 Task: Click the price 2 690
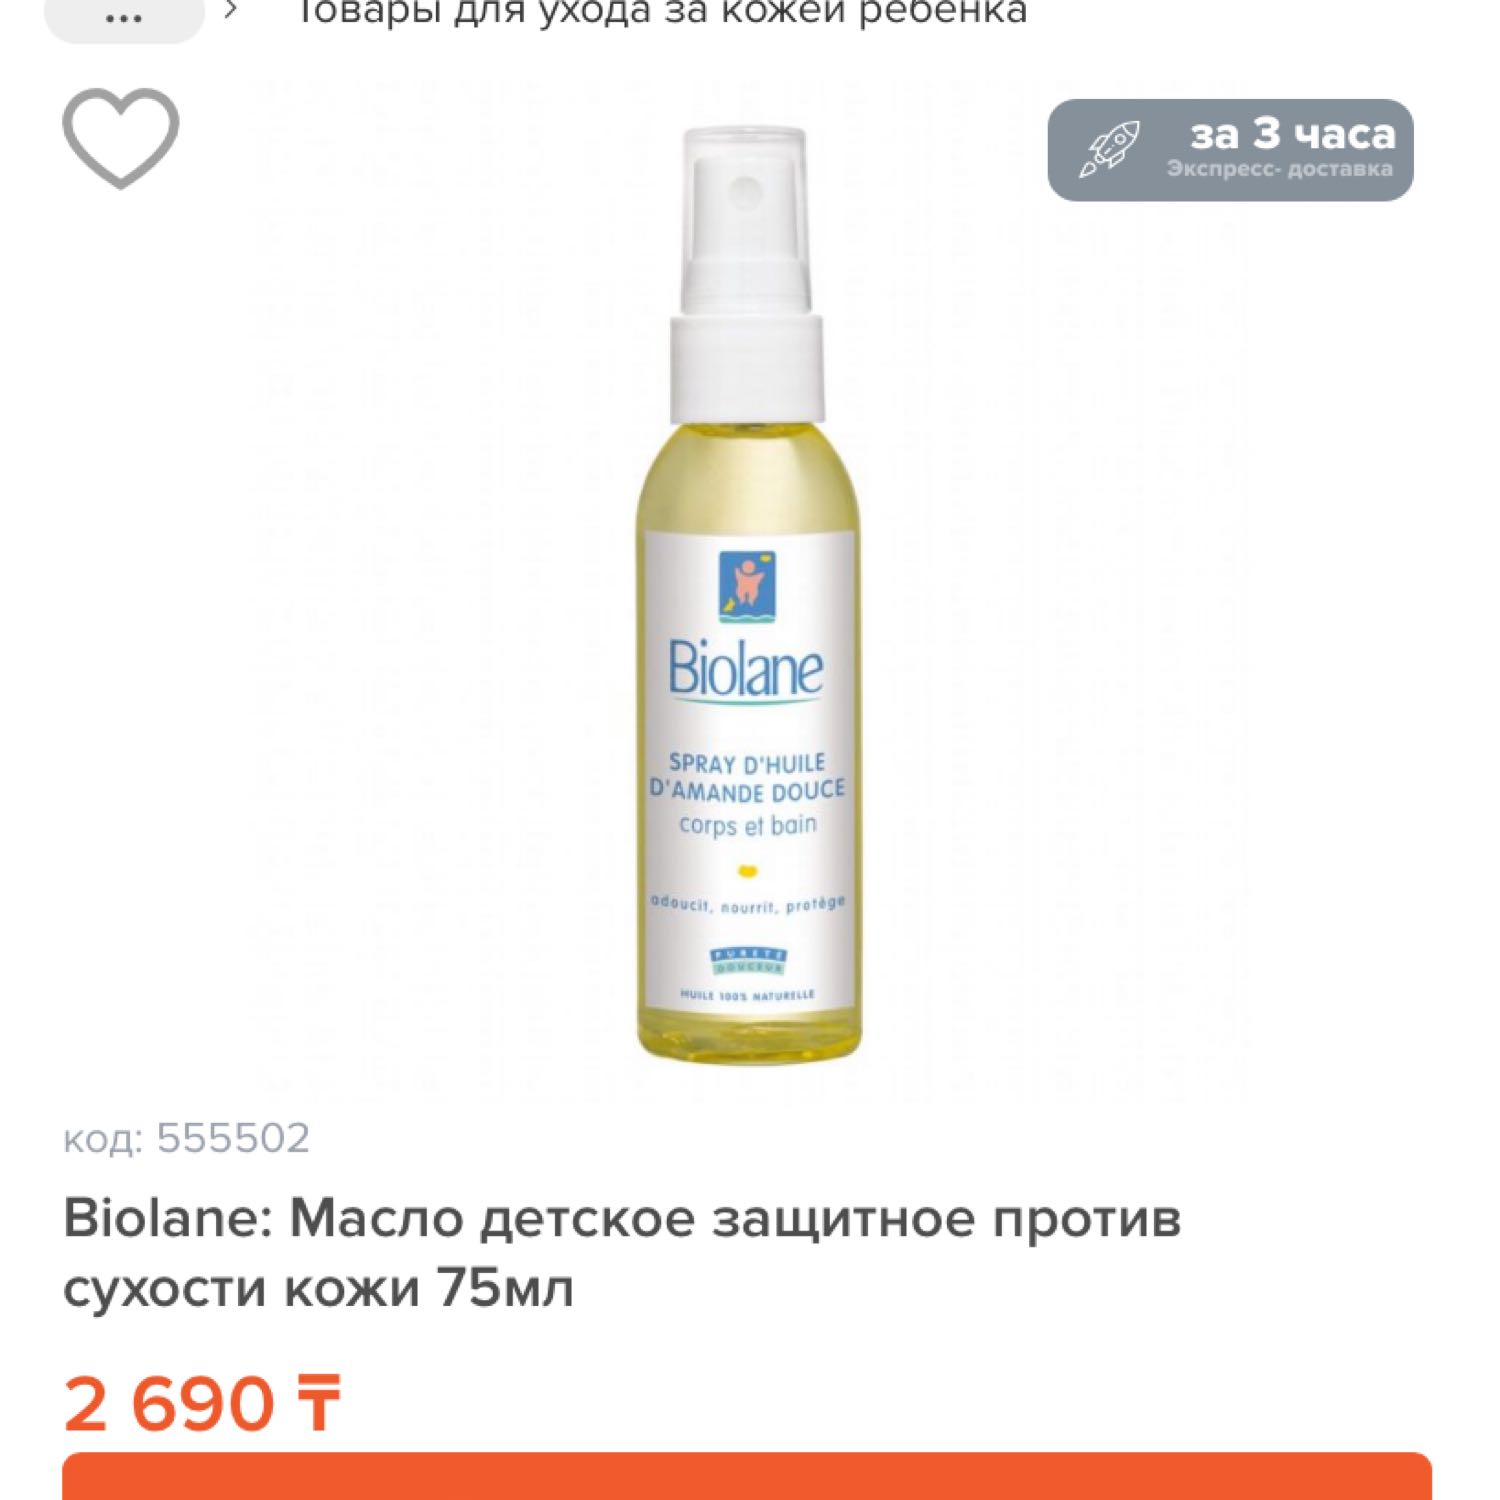(x=169, y=1404)
